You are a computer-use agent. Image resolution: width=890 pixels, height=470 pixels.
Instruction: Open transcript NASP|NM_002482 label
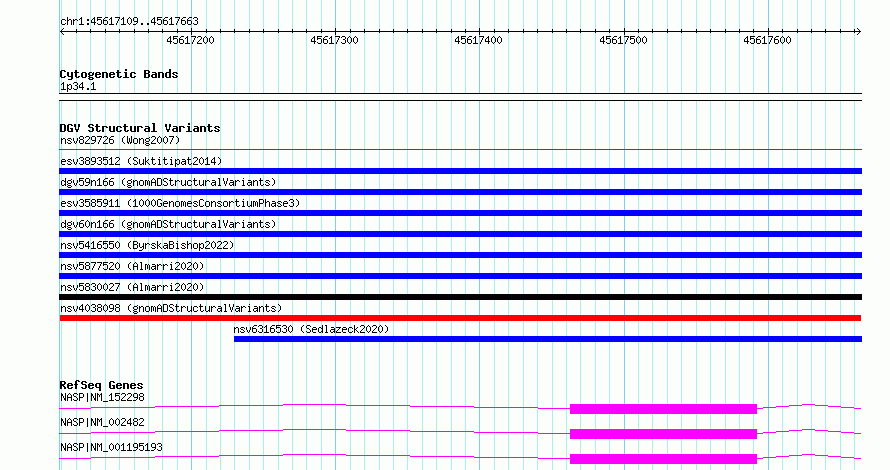[102, 422]
